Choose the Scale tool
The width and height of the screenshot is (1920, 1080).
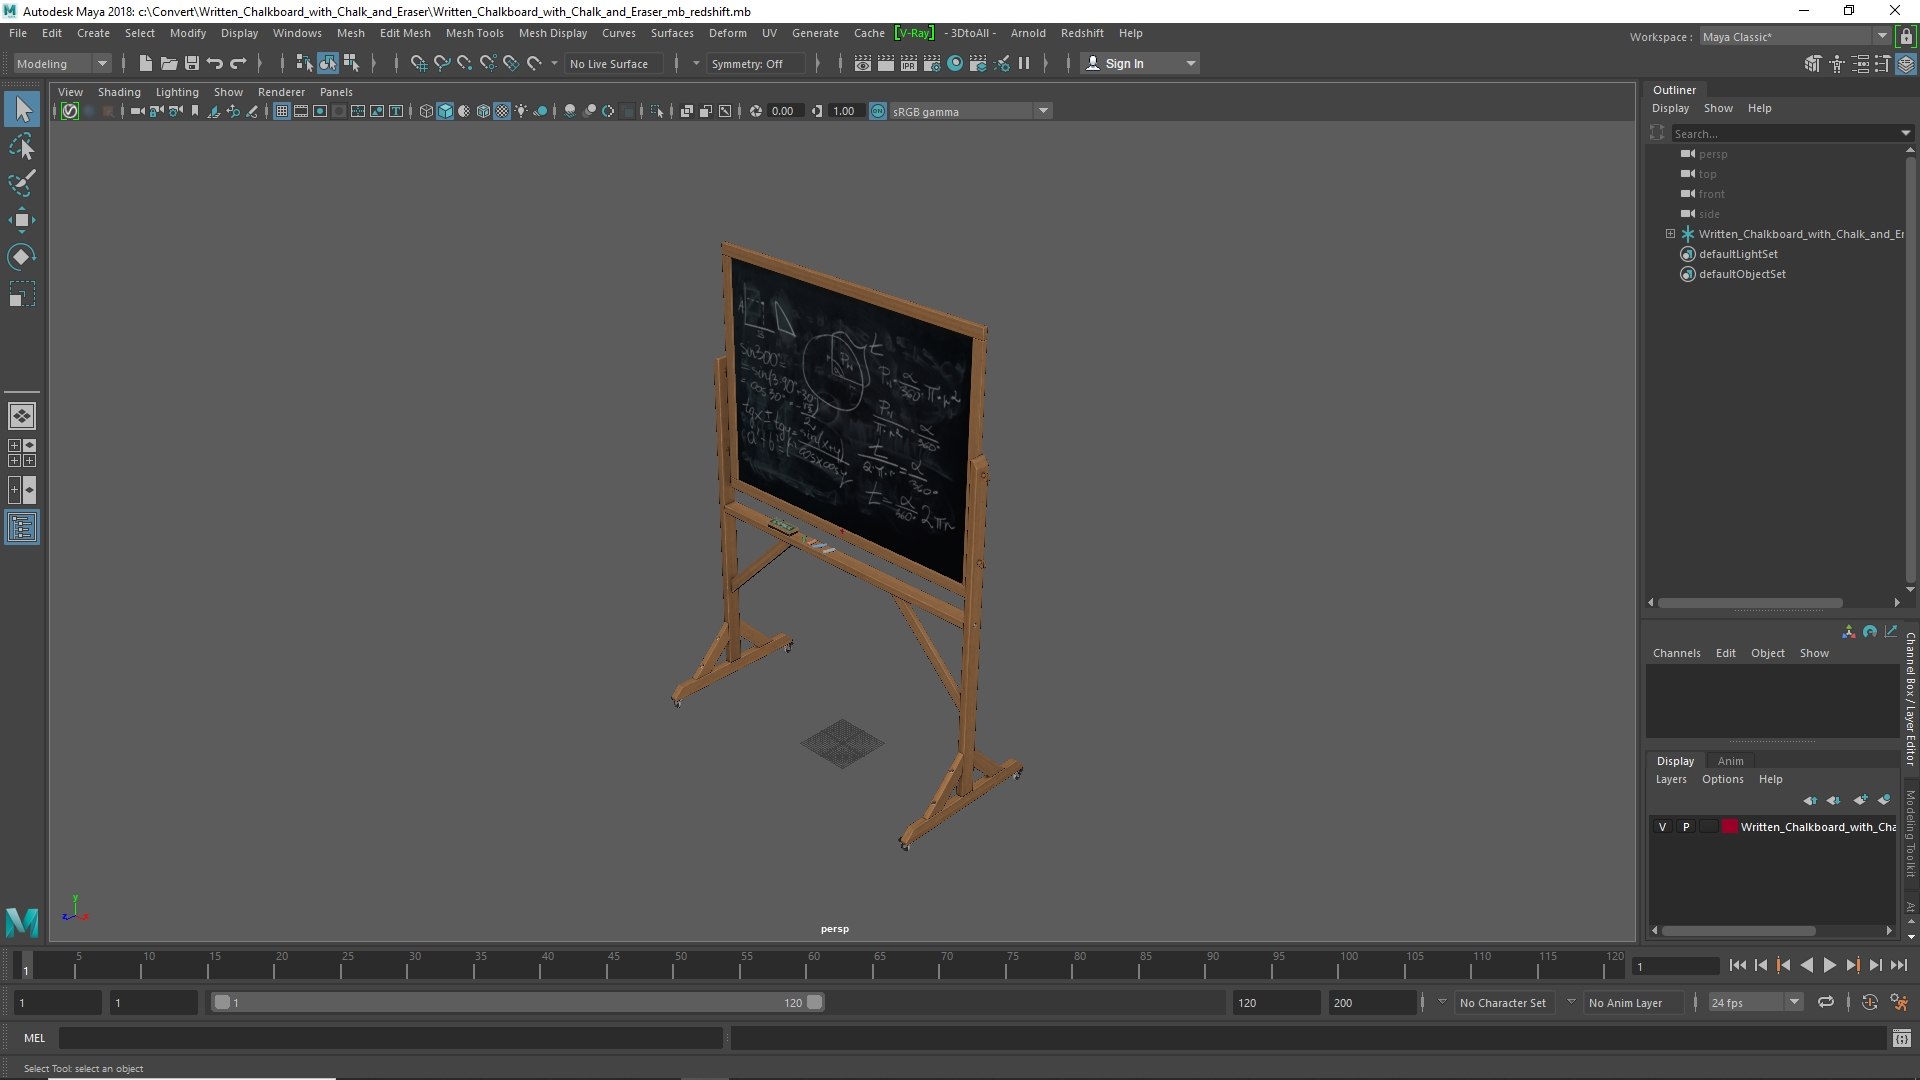click(x=22, y=294)
